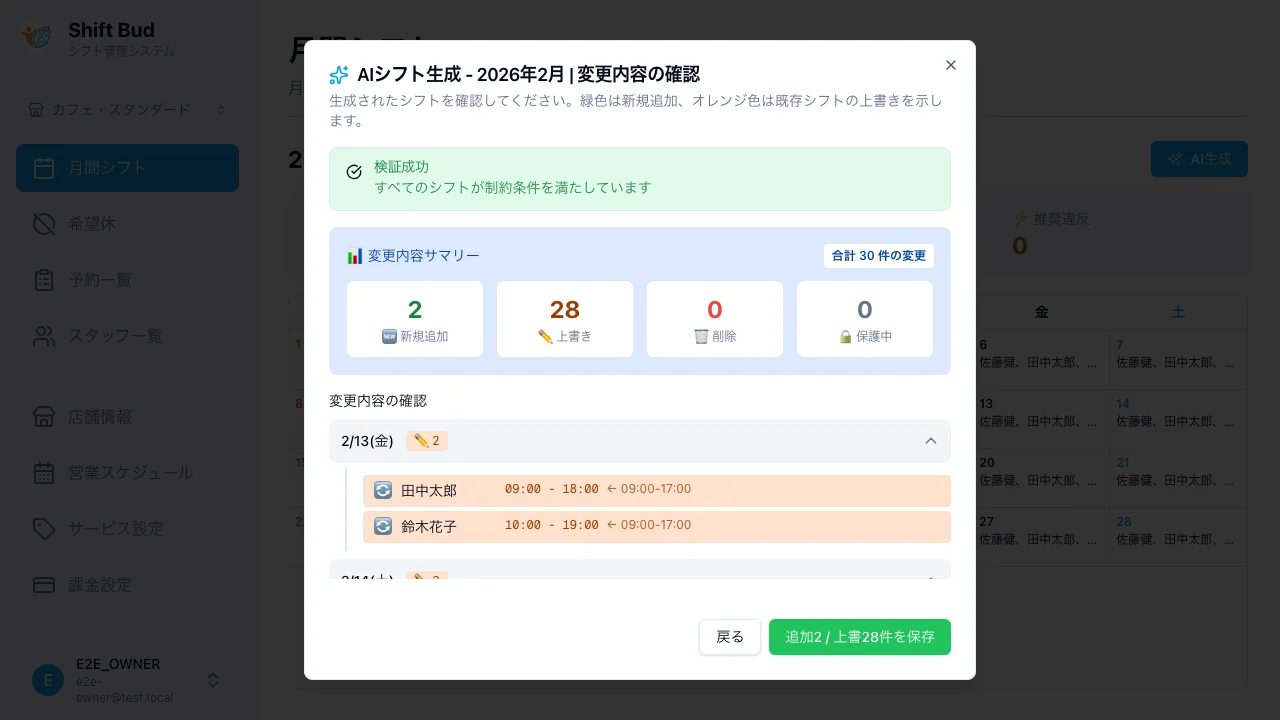Click the 戻る button

coord(730,637)
